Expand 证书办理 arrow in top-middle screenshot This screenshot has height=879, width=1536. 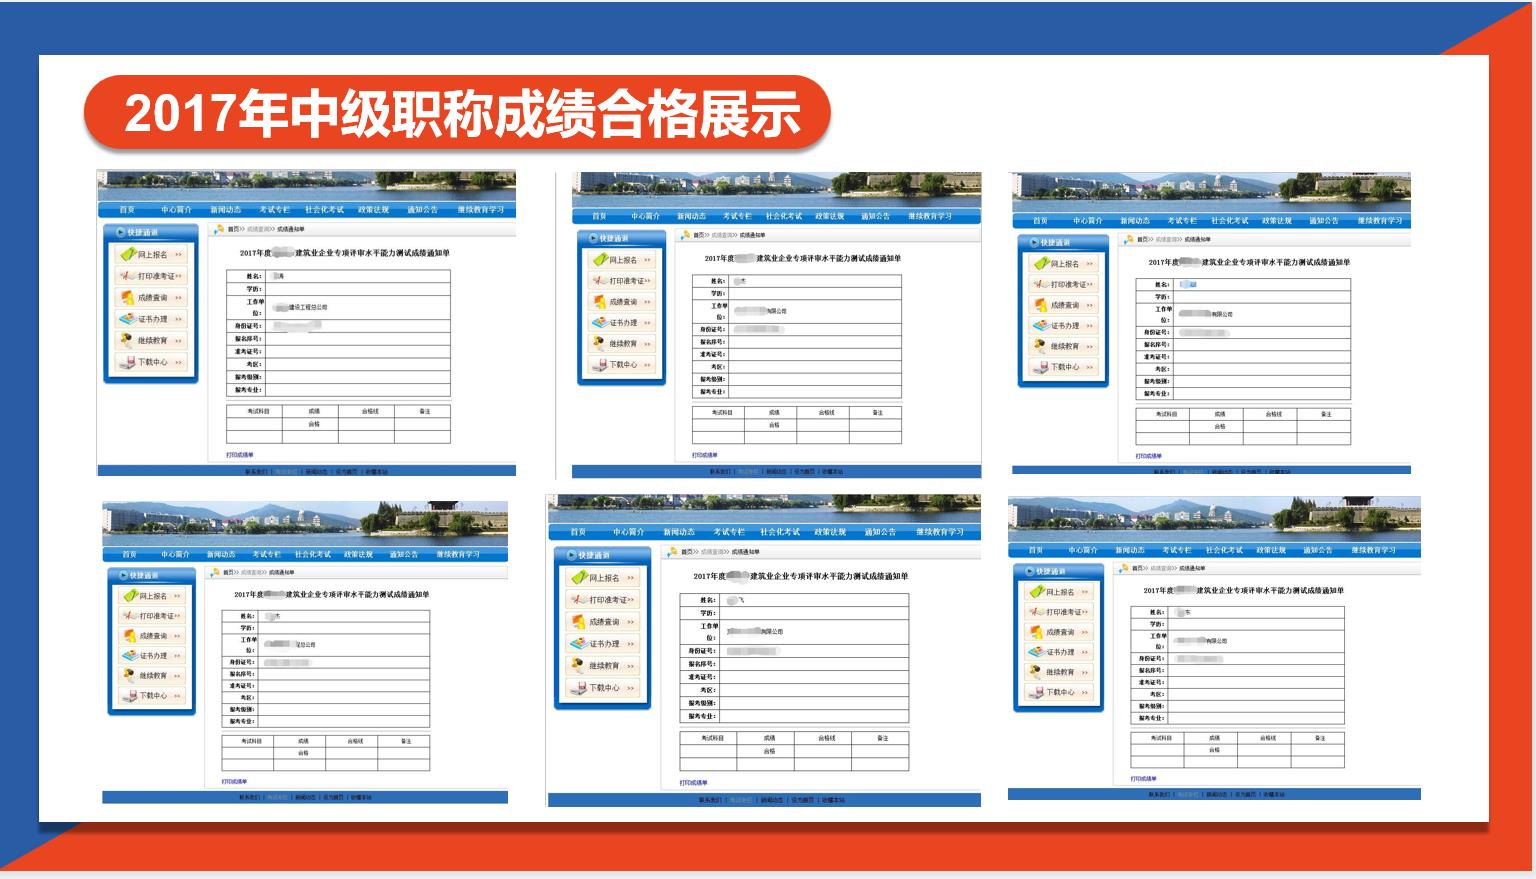[x=647, y=323]
